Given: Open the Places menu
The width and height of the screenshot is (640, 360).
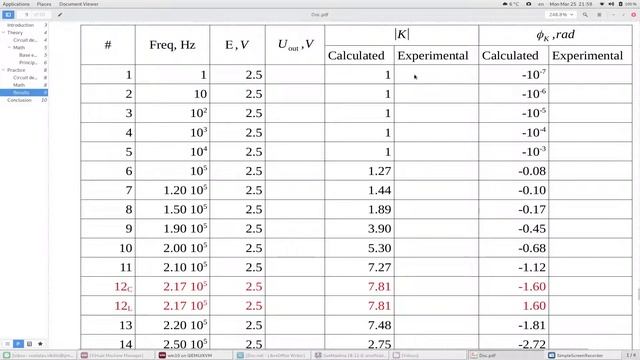Looking at the screenshot, I should (44, 4).
